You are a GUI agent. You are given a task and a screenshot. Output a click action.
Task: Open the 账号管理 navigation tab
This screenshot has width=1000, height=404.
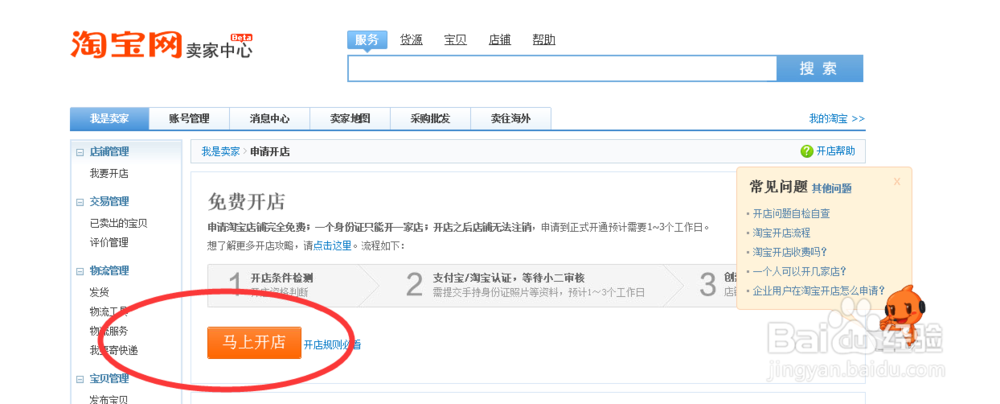(189, 119)
